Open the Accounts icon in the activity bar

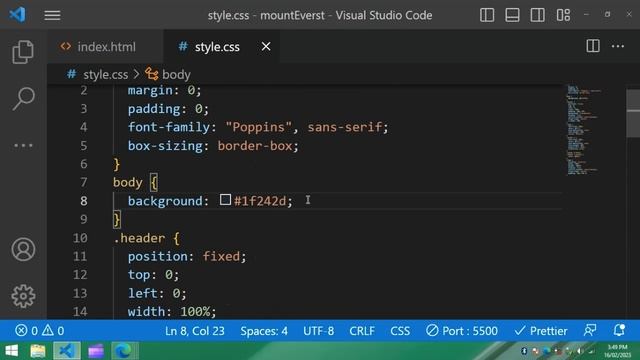click(x=23, y=249)
